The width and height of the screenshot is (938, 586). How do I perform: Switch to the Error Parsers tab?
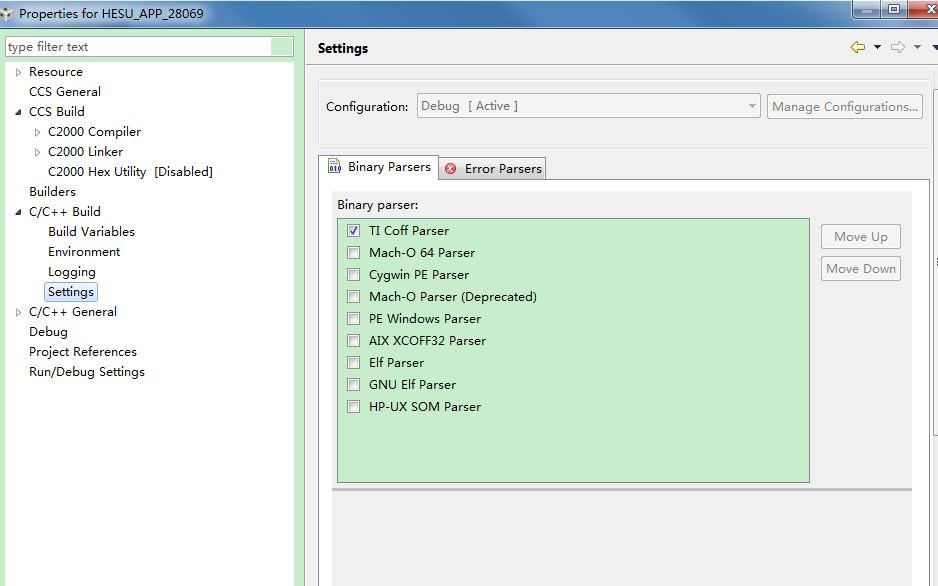coord(492,169)
